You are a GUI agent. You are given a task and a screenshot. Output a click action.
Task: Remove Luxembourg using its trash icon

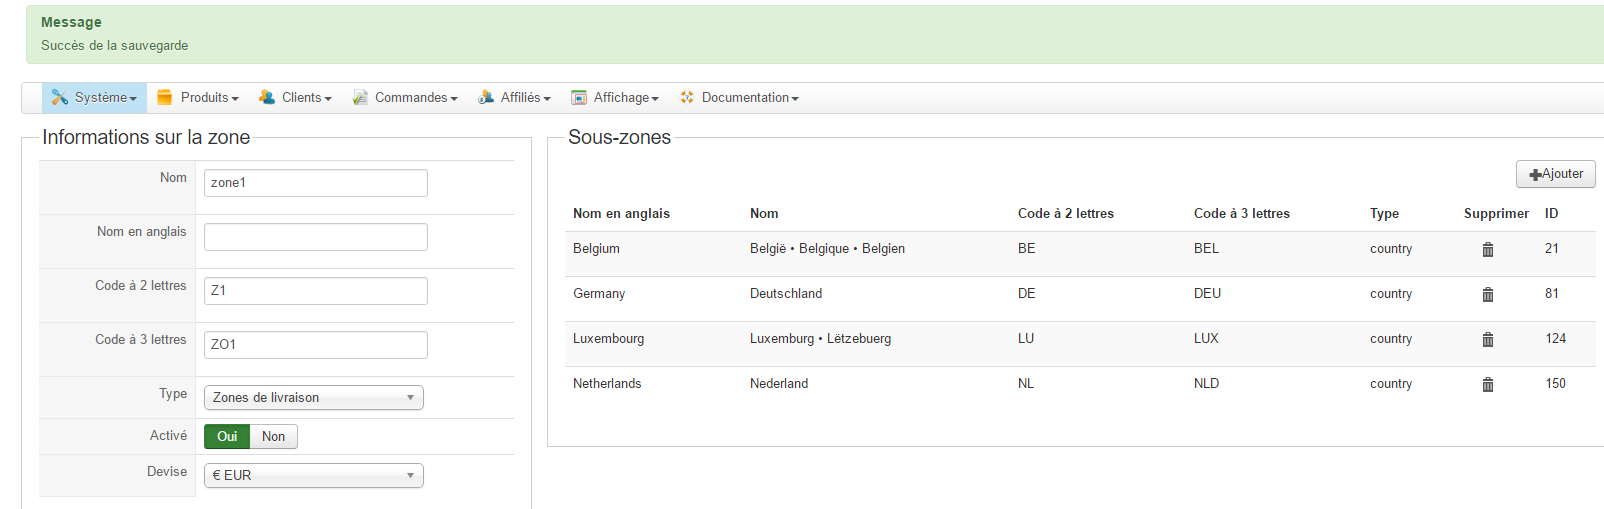[1487, 339]
